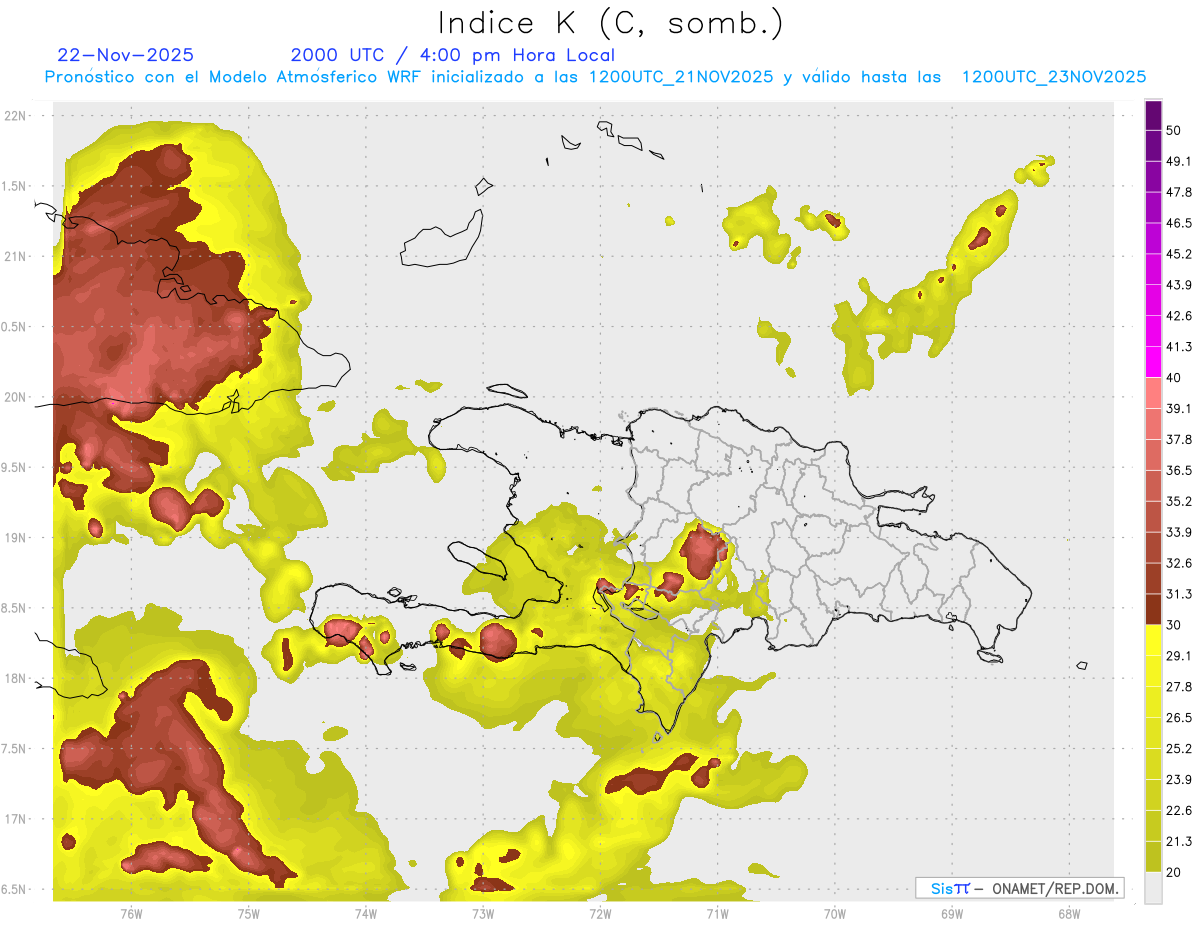Screen dimensions: 1200x927
Task: Click the title 'Indice K (C, somb.)'
Action: pyautogui.click(x=610, y=22)
